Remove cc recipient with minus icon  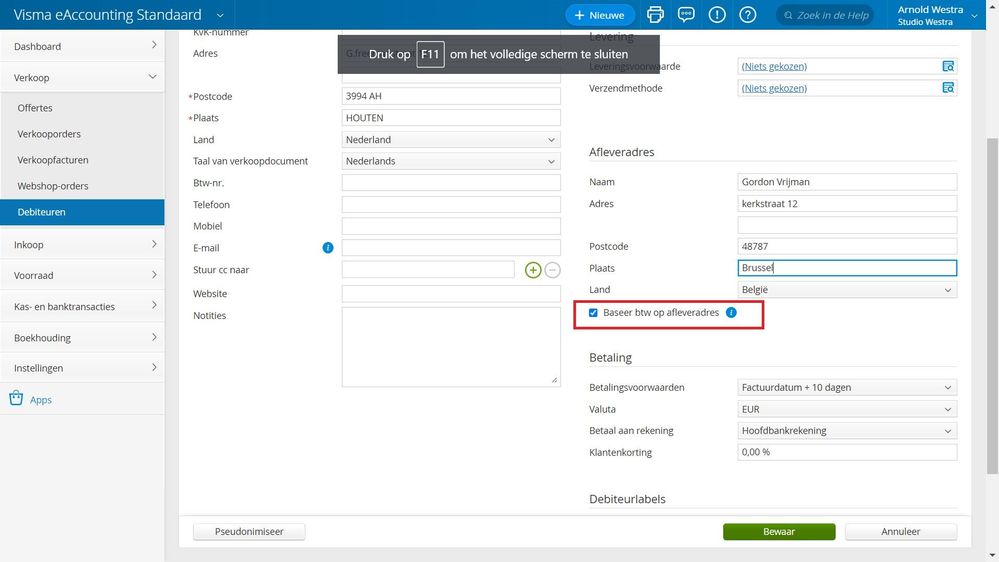552,270
